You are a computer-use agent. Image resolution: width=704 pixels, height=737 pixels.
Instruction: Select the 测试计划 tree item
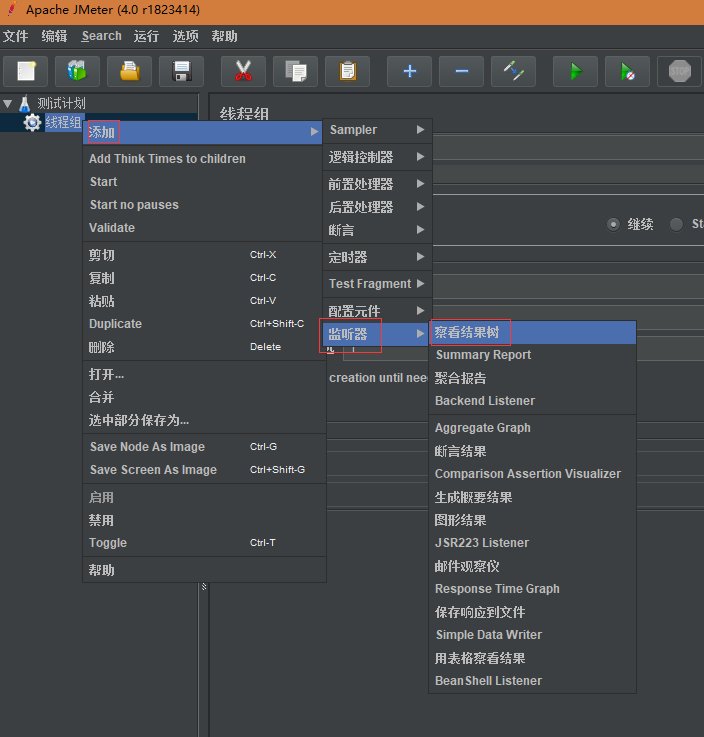[x=61, y=103]
